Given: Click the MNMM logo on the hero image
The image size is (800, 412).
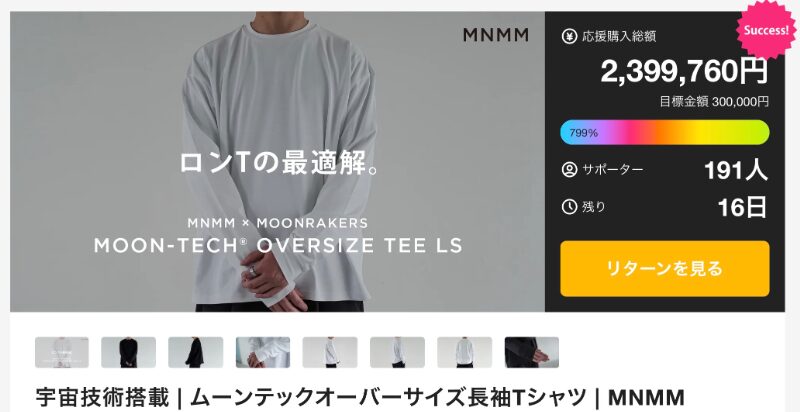Looking at the screenshot, I should pos(495,35).
